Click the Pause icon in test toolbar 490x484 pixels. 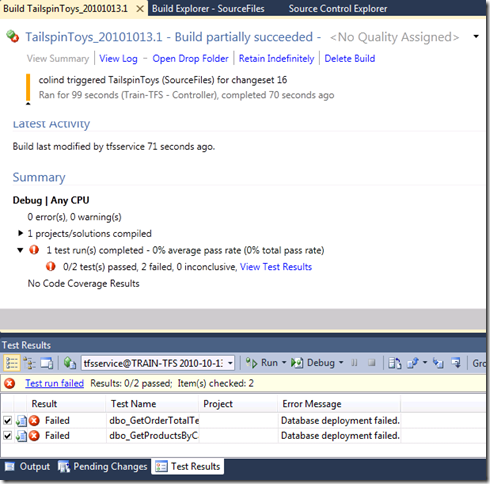tap(354, 363)
